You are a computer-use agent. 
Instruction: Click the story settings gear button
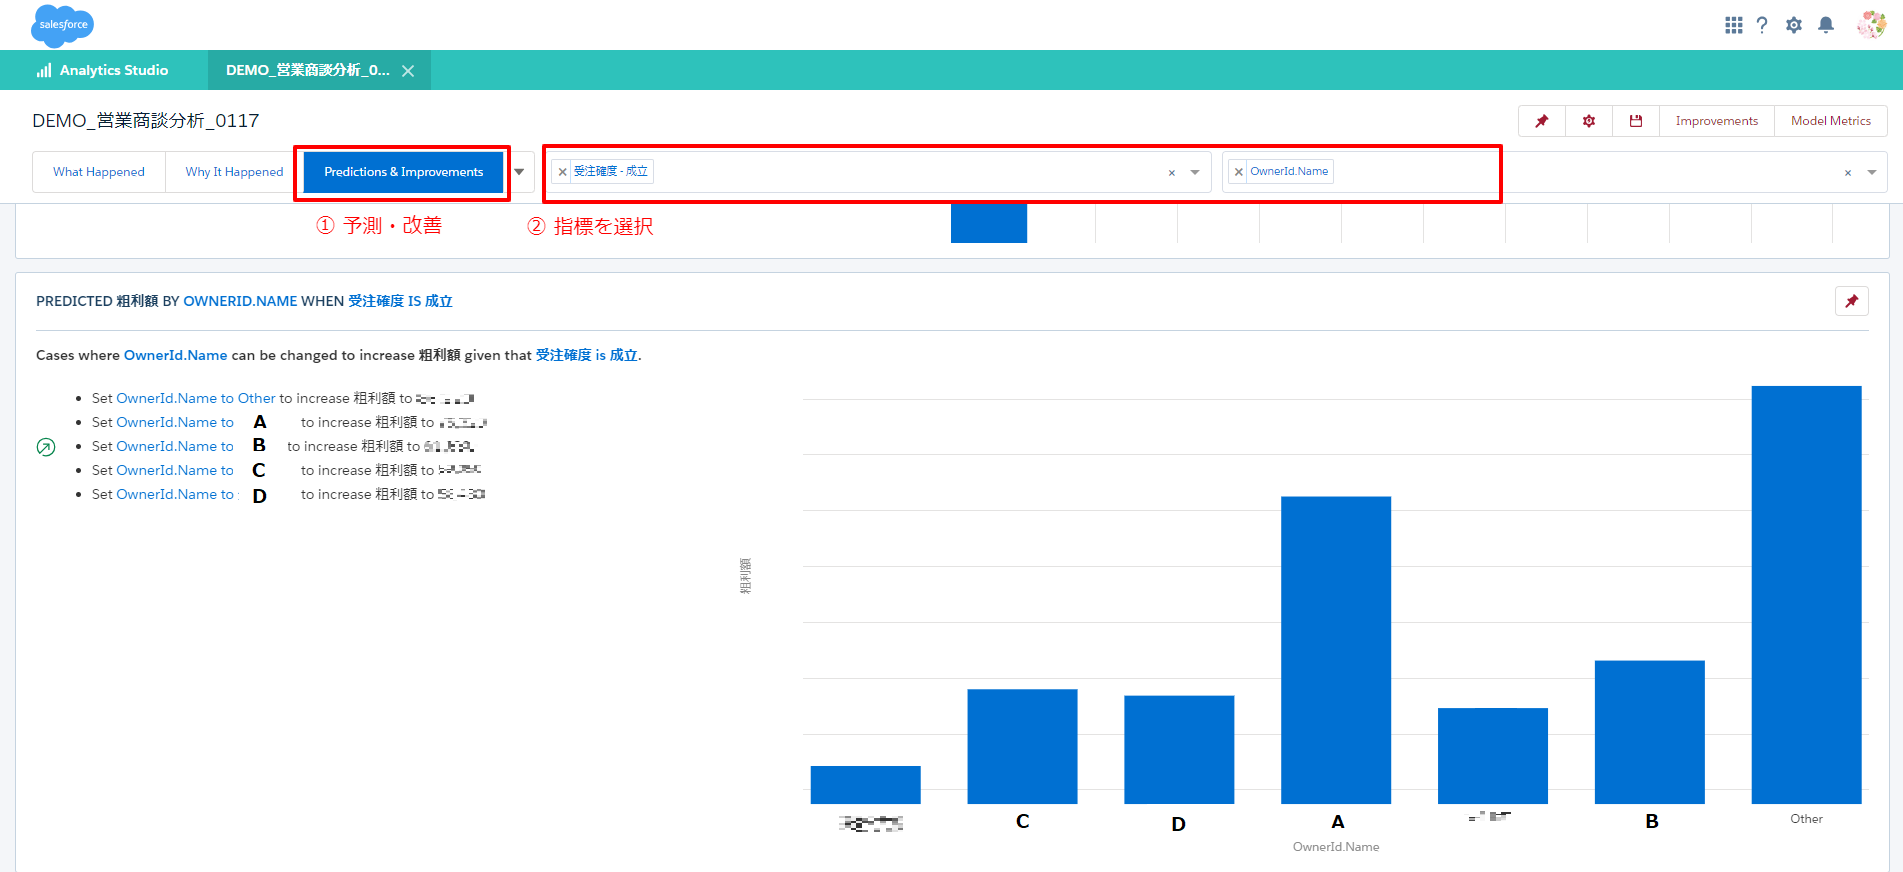[x=1589, y=121]
